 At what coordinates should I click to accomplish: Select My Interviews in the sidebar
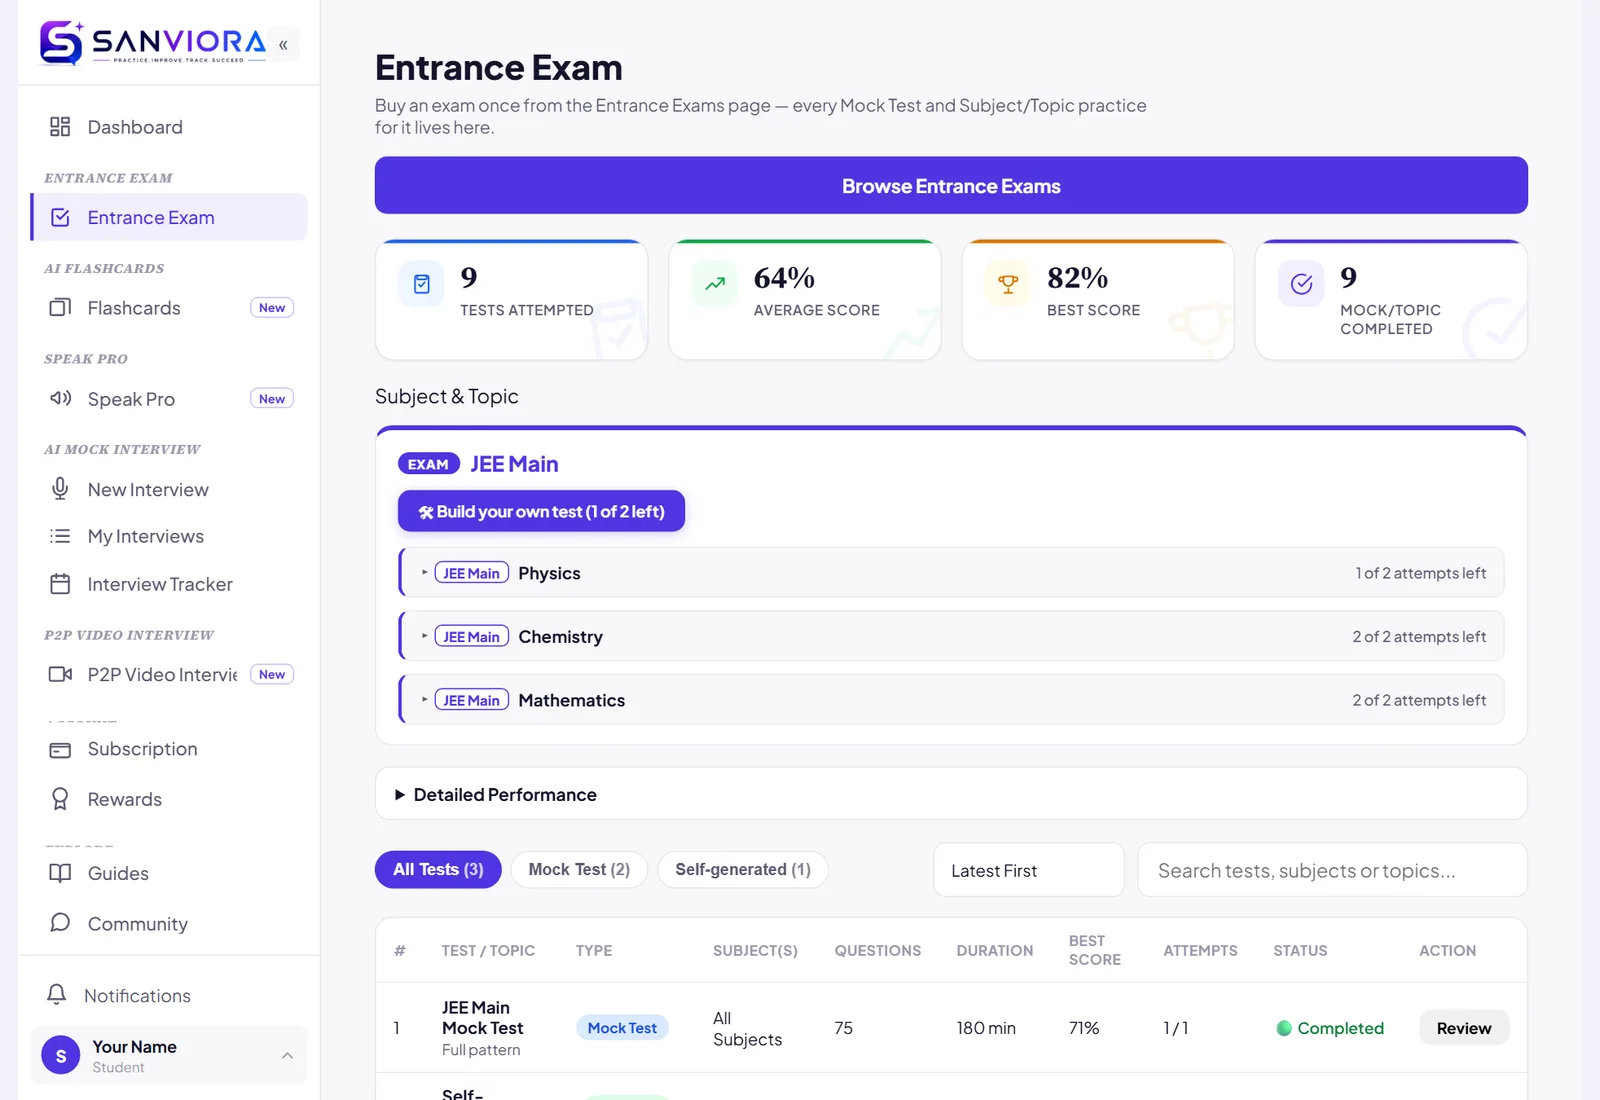[x=169, y=536]
